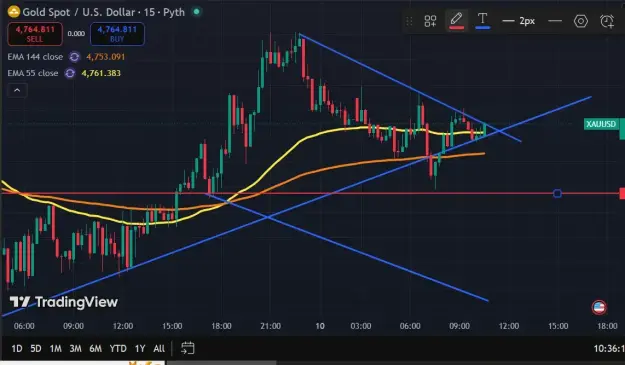Select the 1D time range

pos(17,349)
